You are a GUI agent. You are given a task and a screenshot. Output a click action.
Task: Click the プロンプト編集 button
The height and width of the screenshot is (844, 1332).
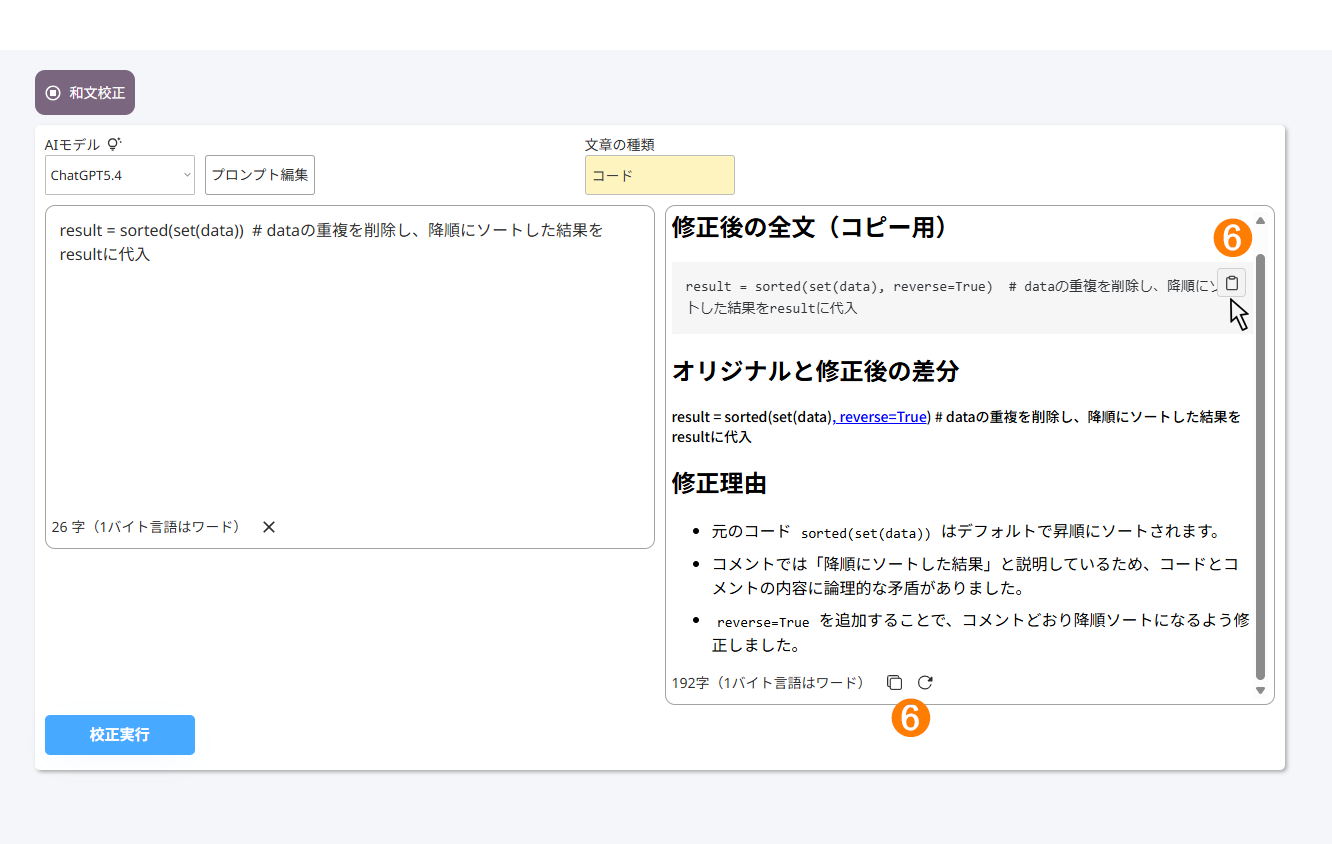pos(260,175)
